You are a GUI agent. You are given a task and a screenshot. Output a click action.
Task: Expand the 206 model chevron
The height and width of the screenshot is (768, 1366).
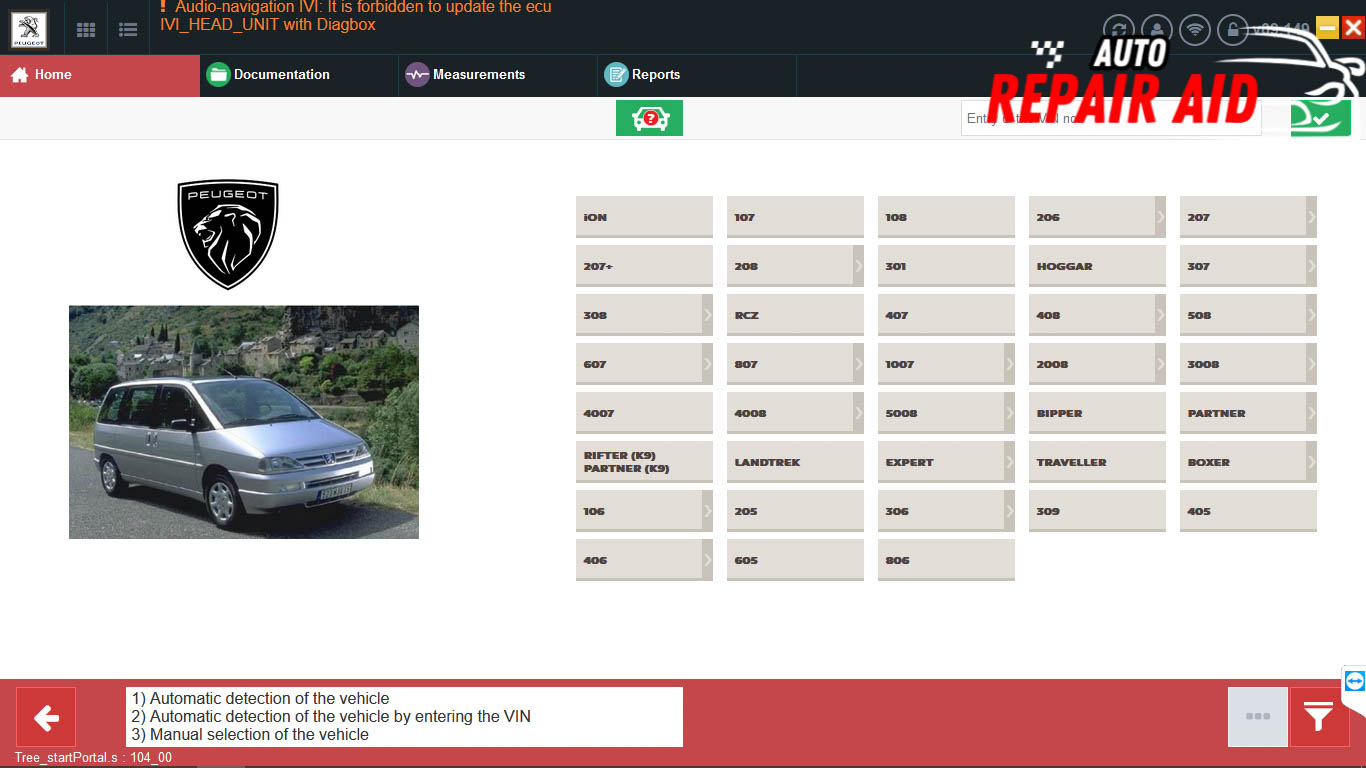[1160, 217]
